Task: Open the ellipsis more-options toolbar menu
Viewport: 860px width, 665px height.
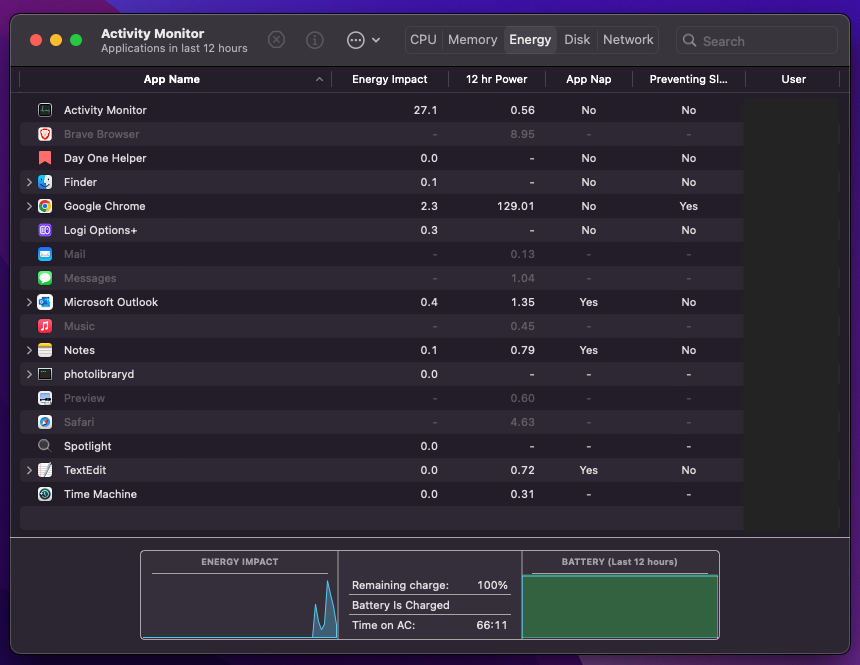Action: pos(363,40)
